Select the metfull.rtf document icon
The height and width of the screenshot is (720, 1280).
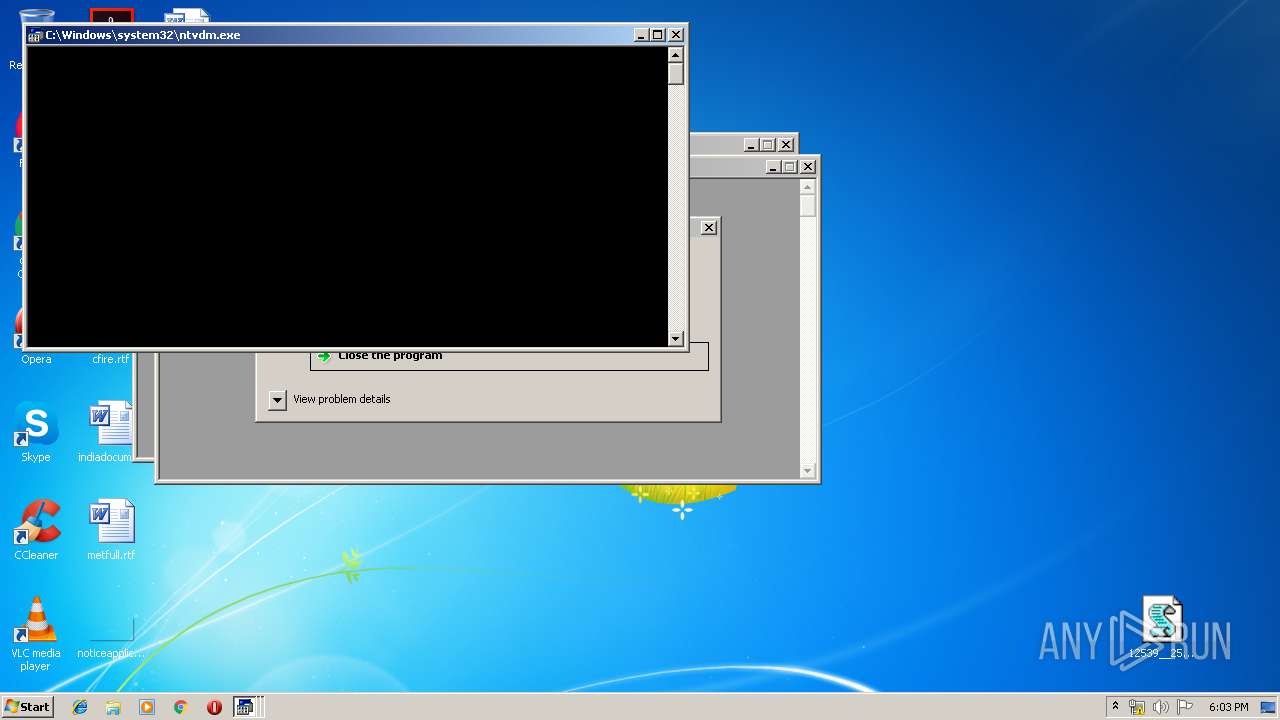[x=111, y=530]
